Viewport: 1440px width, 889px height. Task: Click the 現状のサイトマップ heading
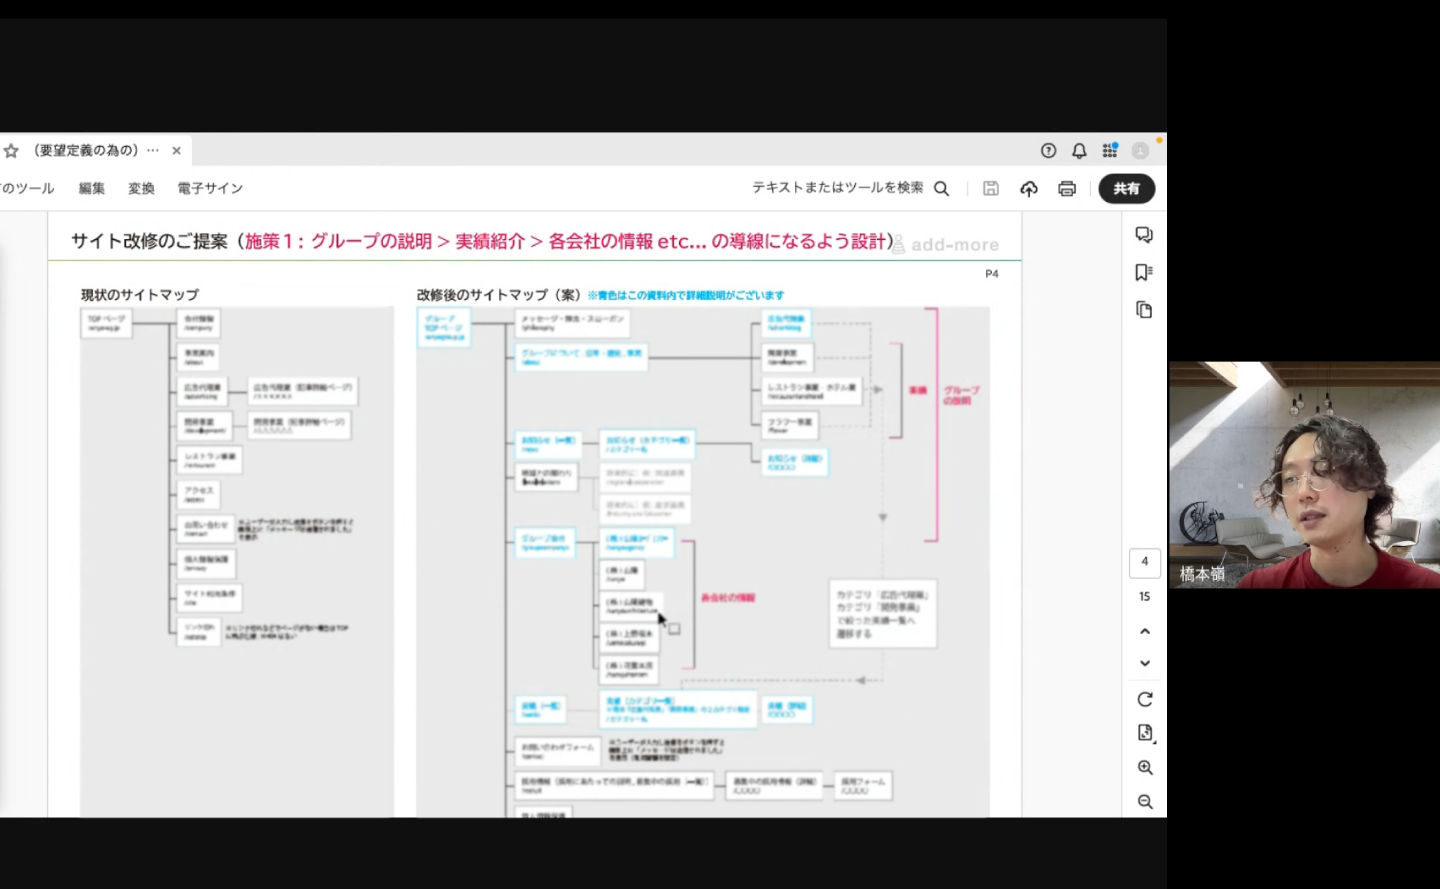click(x=140, y=295)
